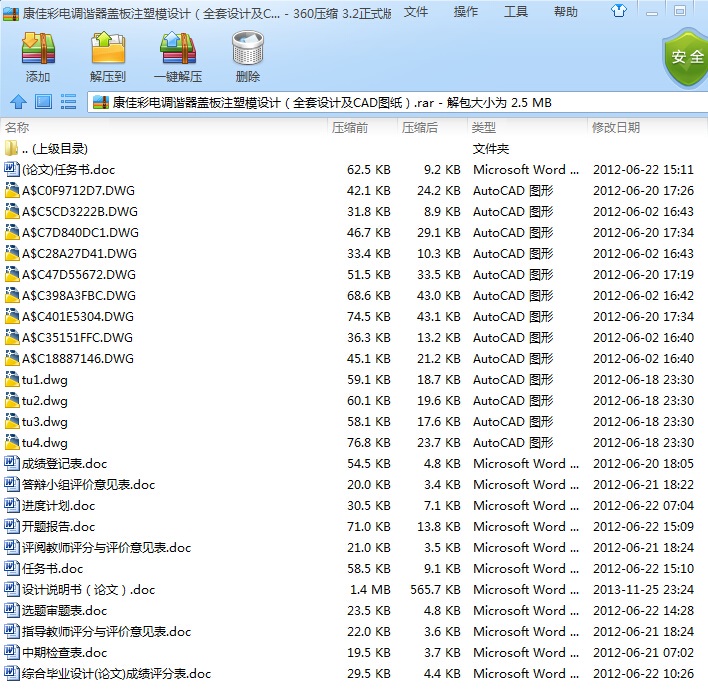The height and width of the screenshot is (694, 708).
Task: Open the 文件 menu
Action: (x=415, y=12)
